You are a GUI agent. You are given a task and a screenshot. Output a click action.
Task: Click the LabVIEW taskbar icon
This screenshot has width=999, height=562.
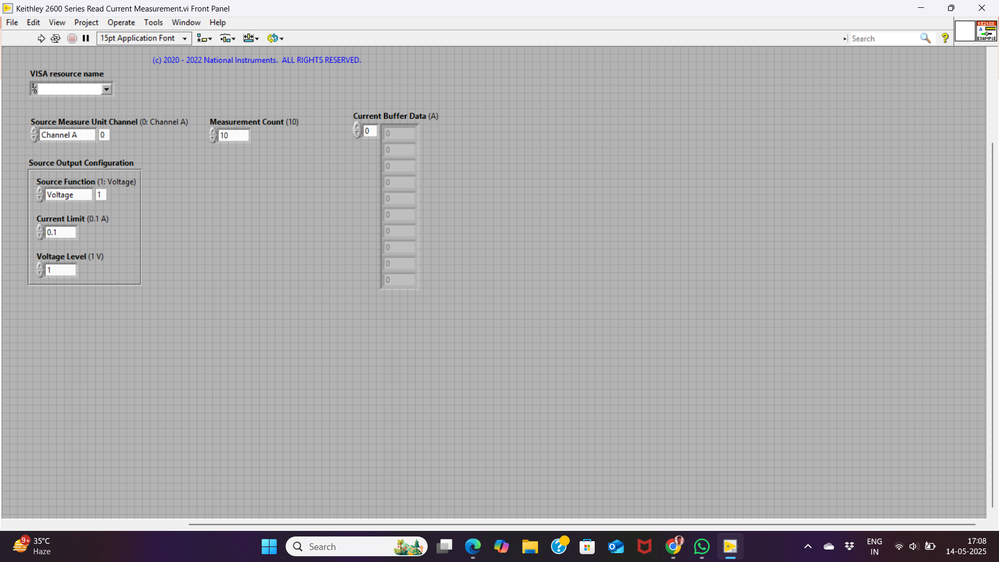(x=730, y=547)
